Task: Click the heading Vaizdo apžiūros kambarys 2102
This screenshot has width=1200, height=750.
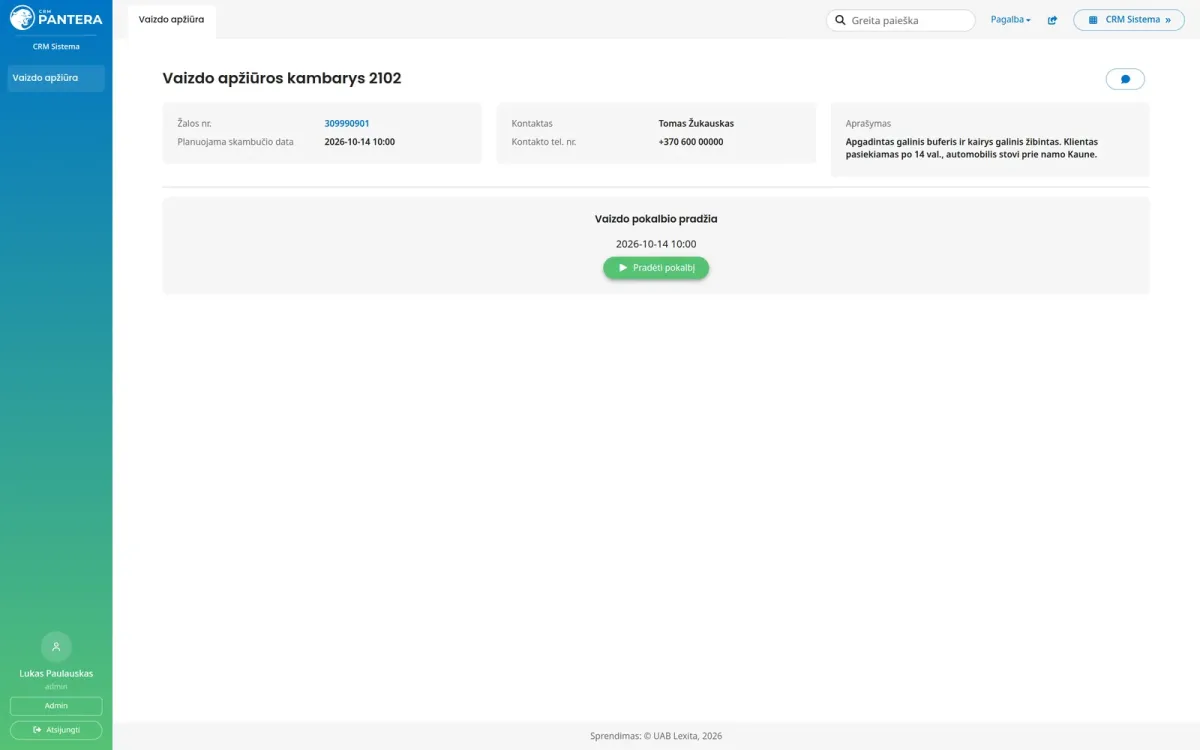Action: coord(282,79)
